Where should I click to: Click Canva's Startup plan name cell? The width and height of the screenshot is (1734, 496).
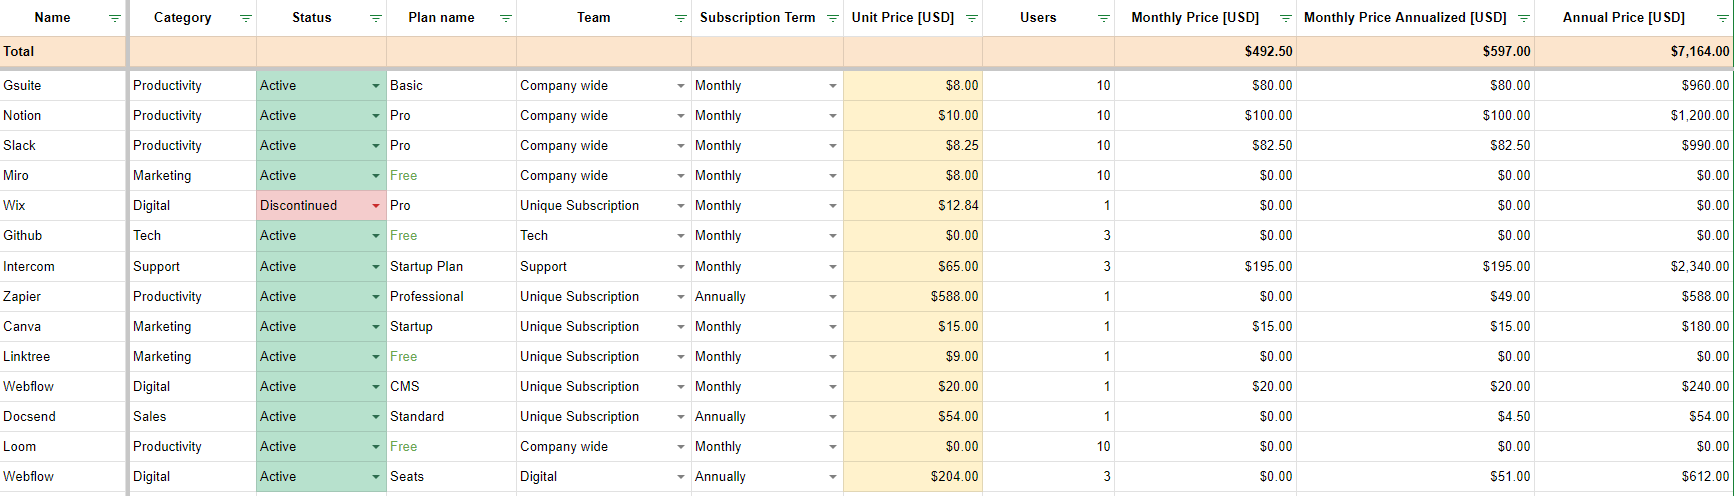[x=450, y=327]
